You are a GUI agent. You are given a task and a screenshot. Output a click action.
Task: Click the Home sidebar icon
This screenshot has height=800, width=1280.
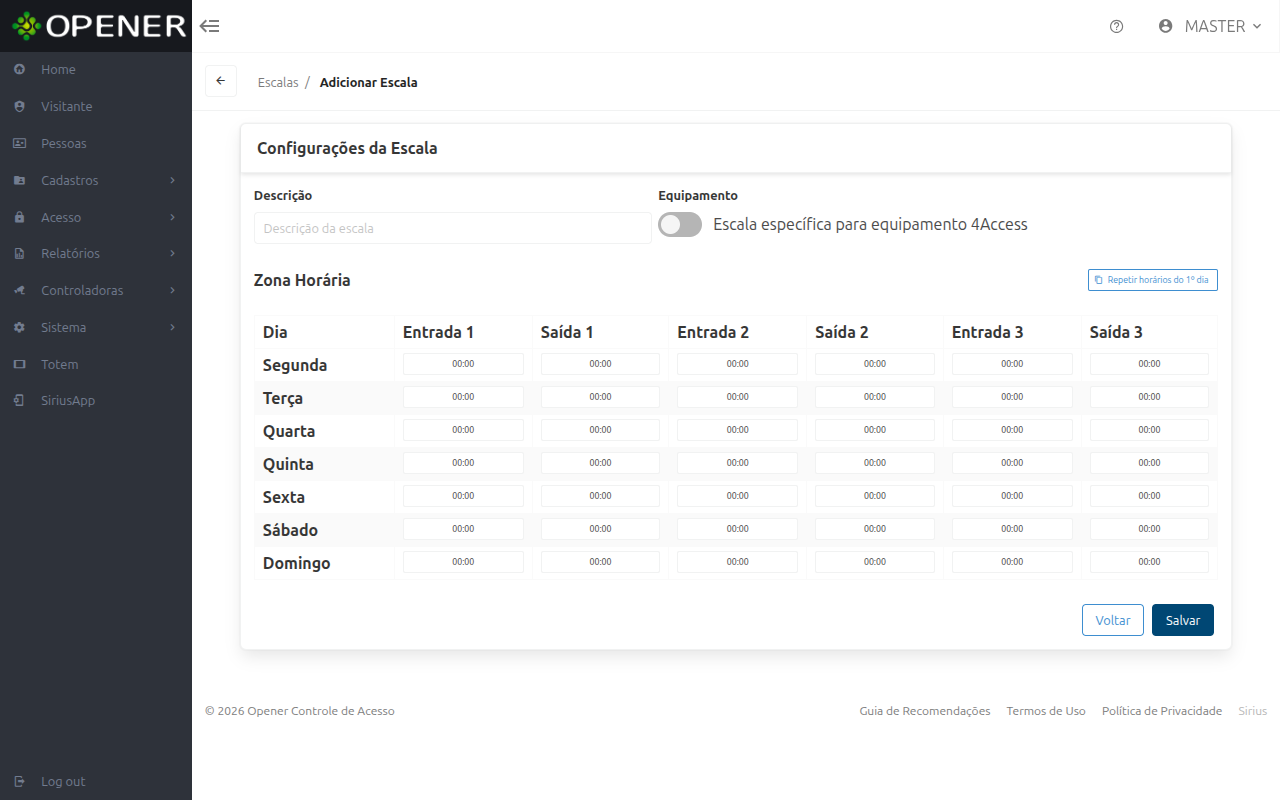19,70
